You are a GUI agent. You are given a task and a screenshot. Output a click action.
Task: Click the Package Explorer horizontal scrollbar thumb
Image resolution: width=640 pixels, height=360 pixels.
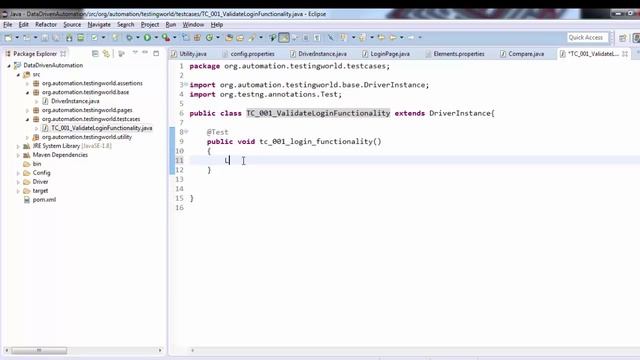[39, 350]
